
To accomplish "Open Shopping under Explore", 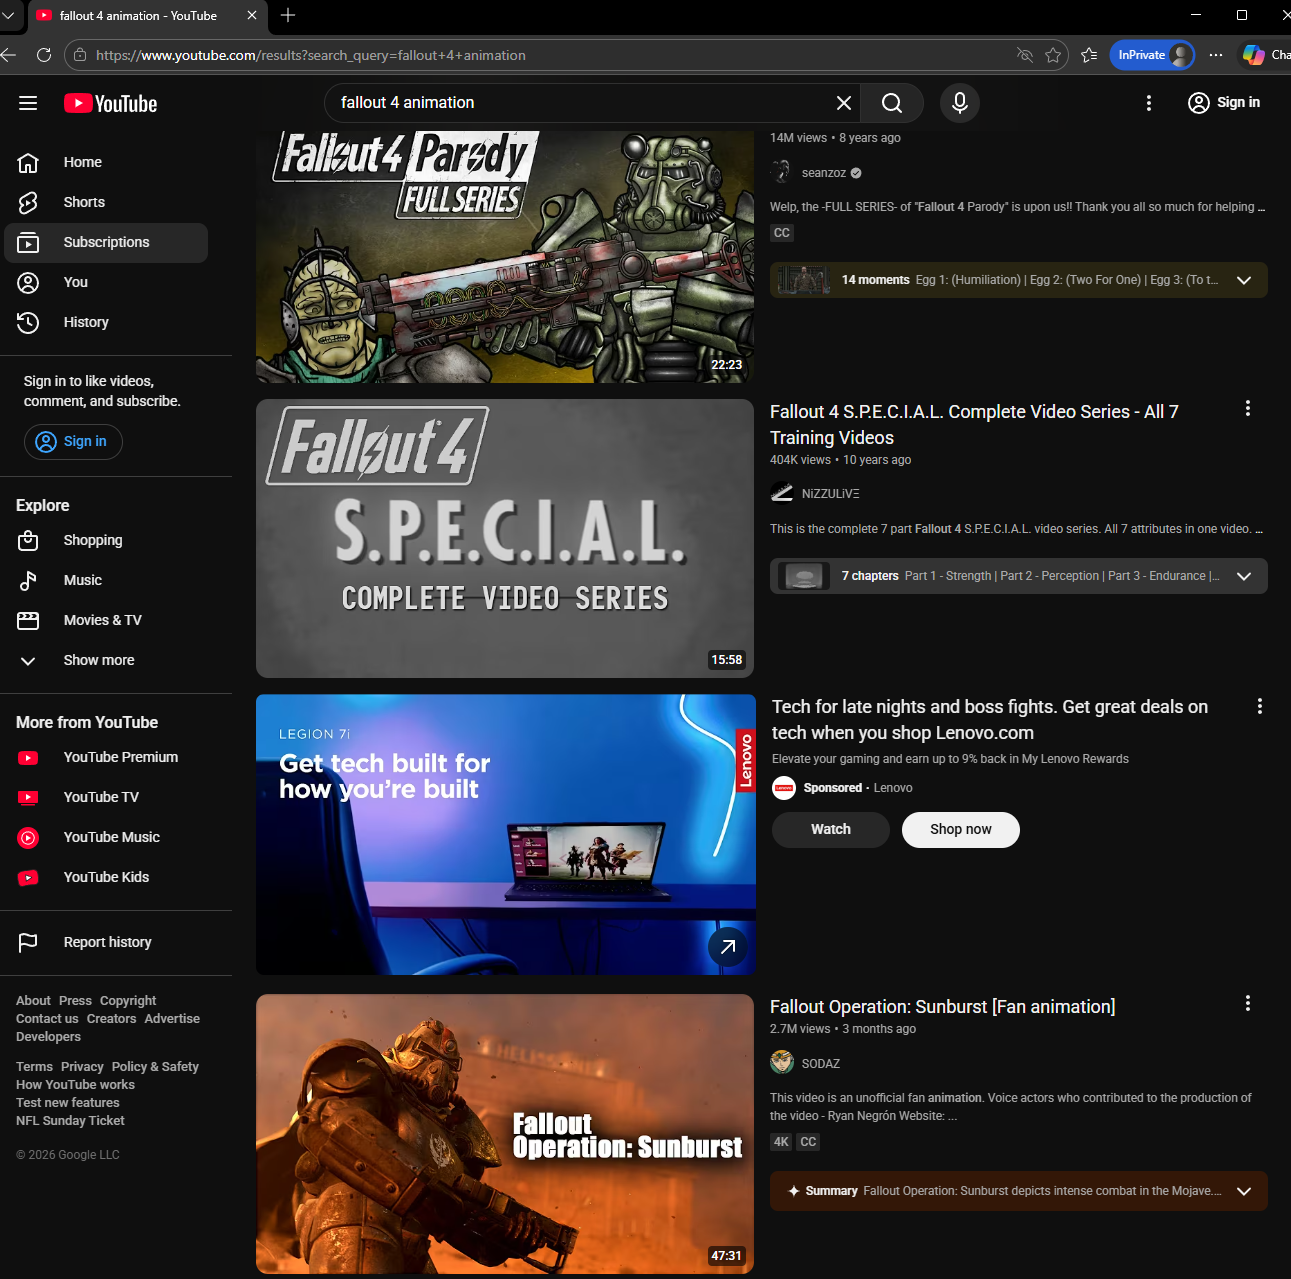I will click(106, 540).
